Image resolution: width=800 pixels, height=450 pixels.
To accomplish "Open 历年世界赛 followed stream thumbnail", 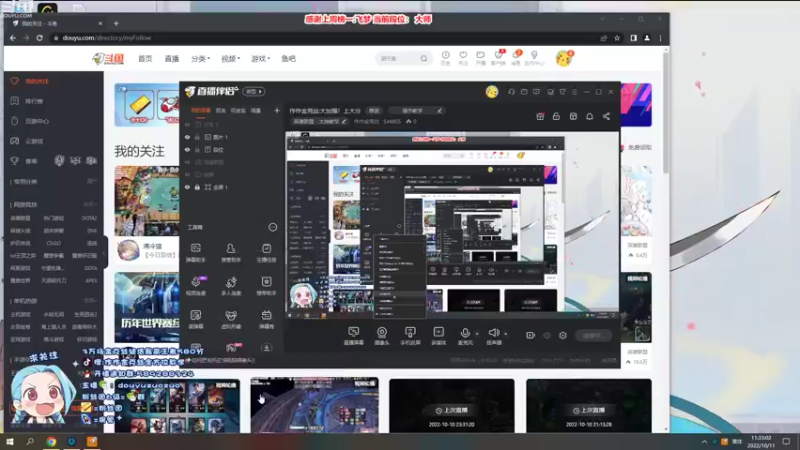I will 147,307.
